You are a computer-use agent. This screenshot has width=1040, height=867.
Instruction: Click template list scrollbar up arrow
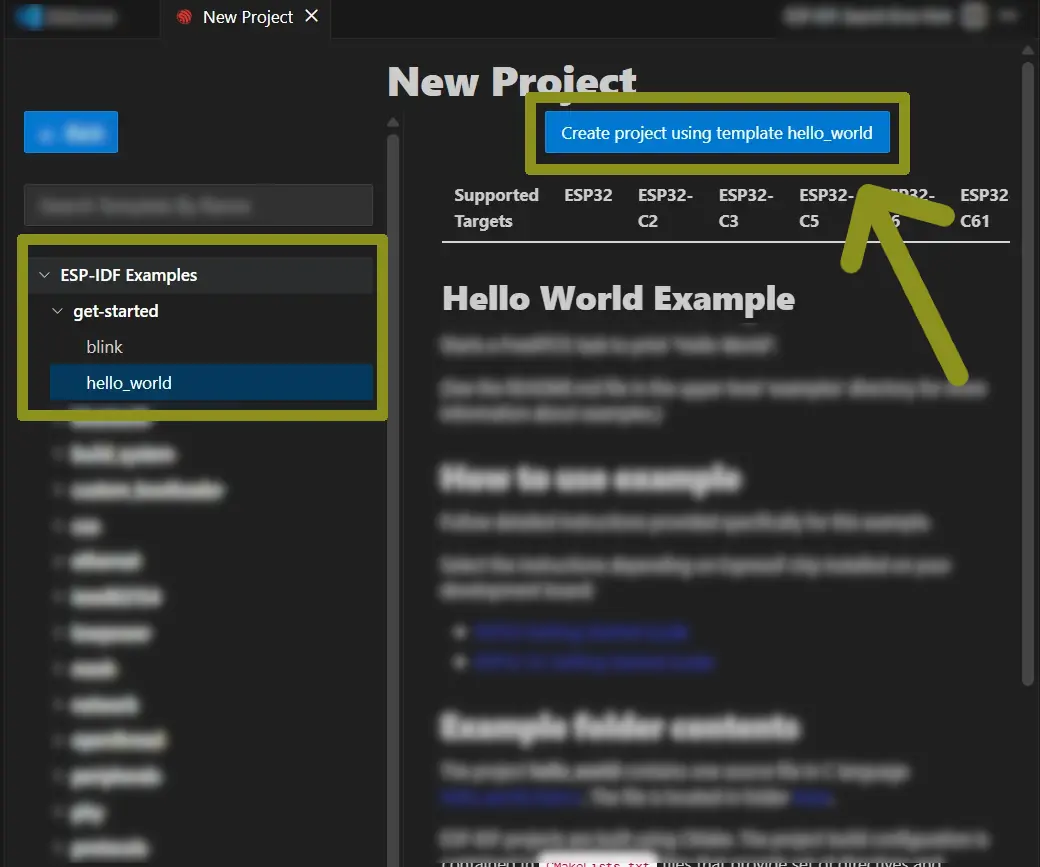(x=393, y=123)
